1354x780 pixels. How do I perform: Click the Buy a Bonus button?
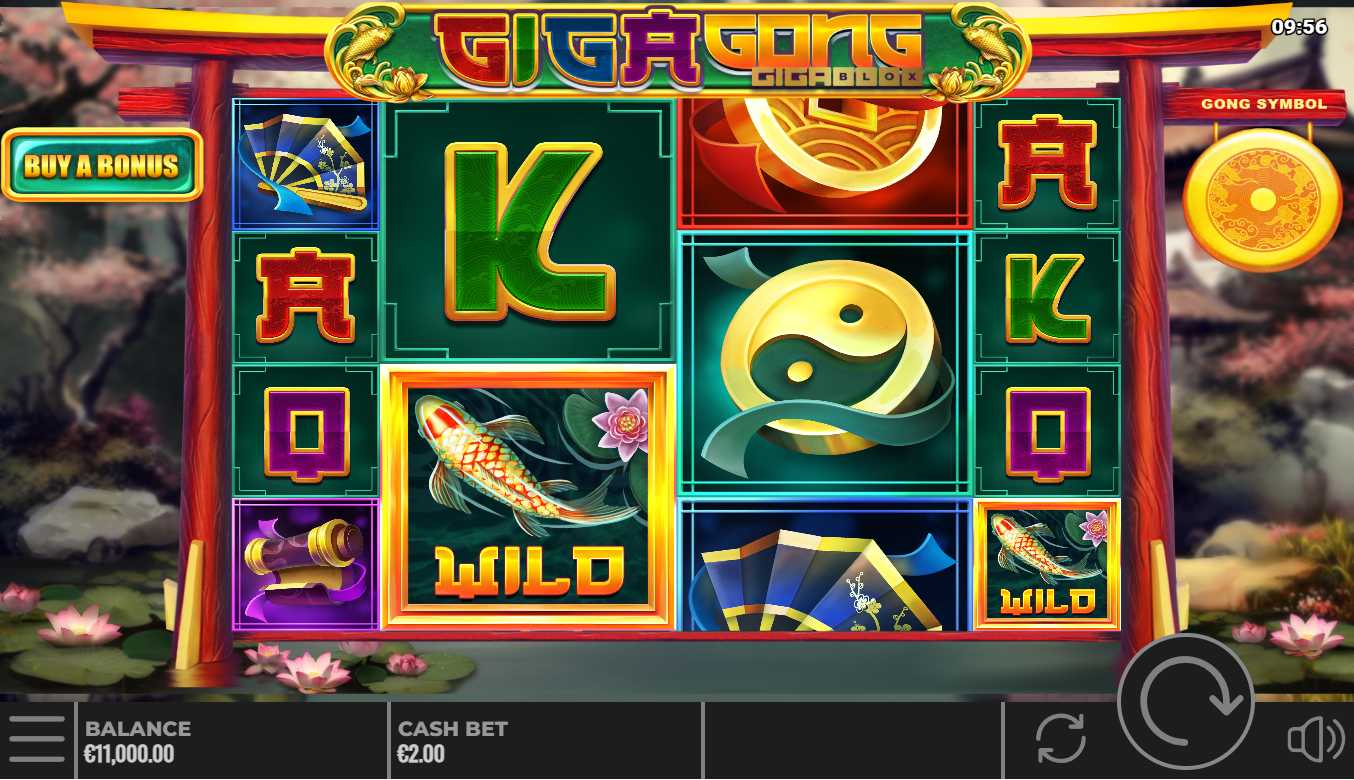[x=102, y=165]
